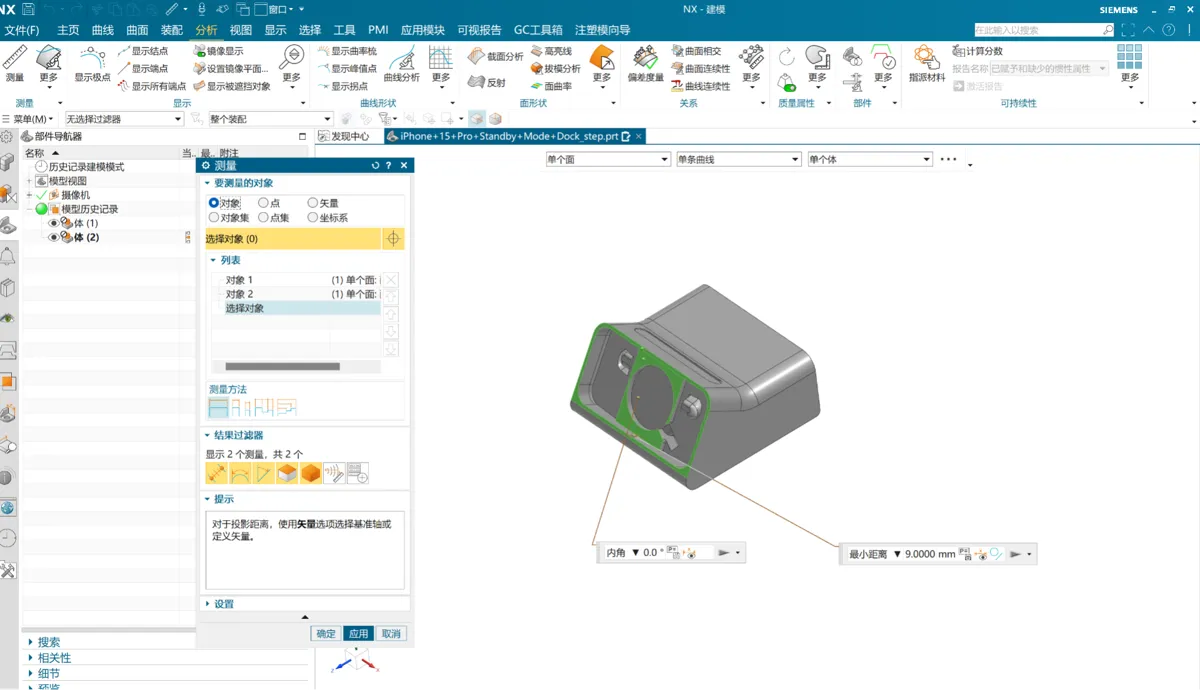Click the 偏差度量 tool
1200x690 pixels.
click(645, 65)
